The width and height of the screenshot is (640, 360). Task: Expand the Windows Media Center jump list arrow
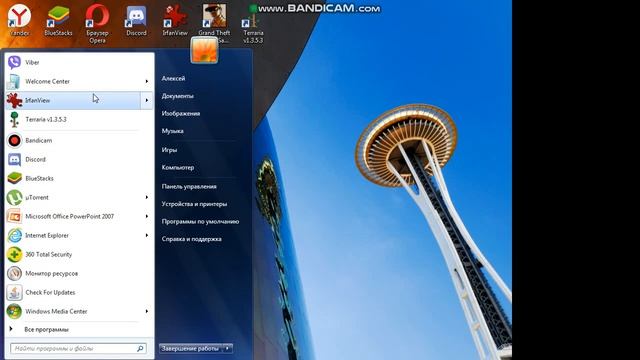[147, 311]
